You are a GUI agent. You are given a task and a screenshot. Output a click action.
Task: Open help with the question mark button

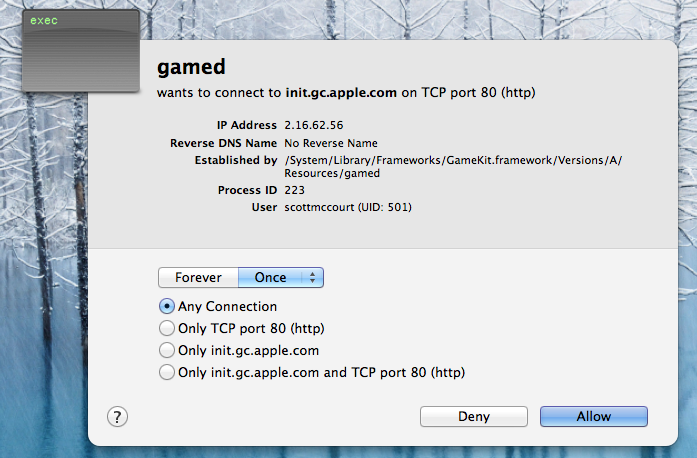pyautogui.click(x=117, y=417)
